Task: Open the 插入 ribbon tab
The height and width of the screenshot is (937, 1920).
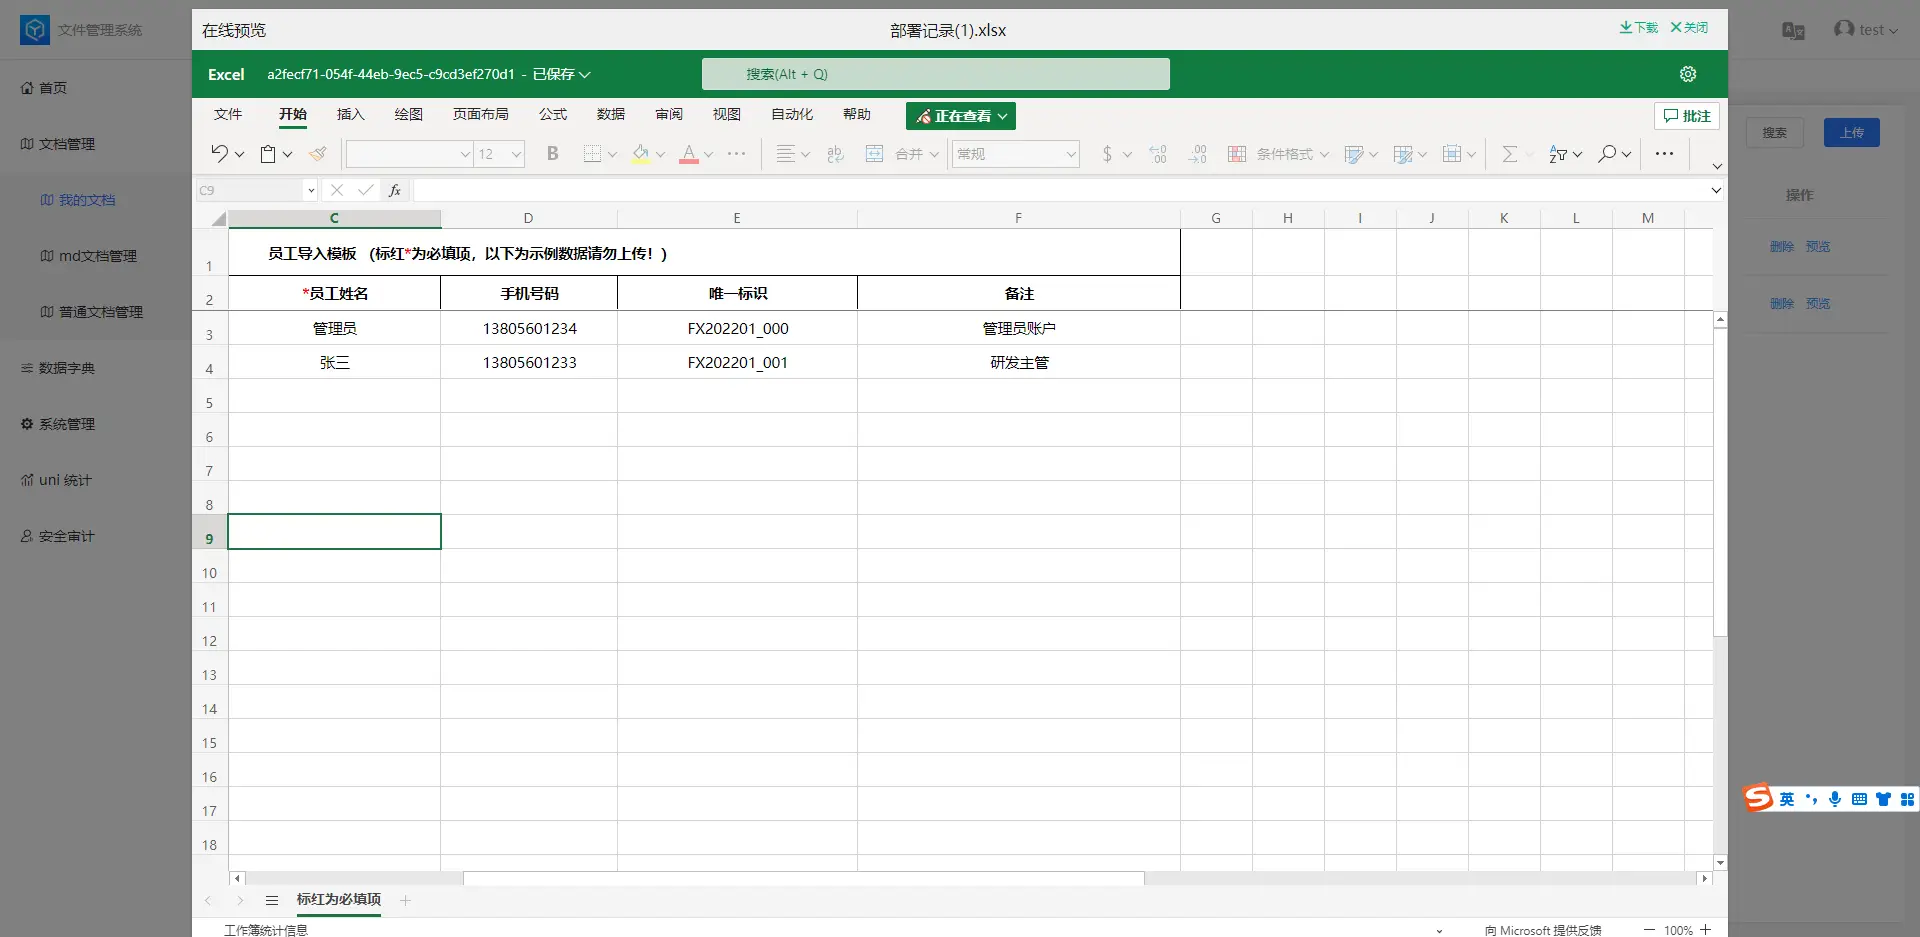Action: pyautogui.click(x=350, y=114)
